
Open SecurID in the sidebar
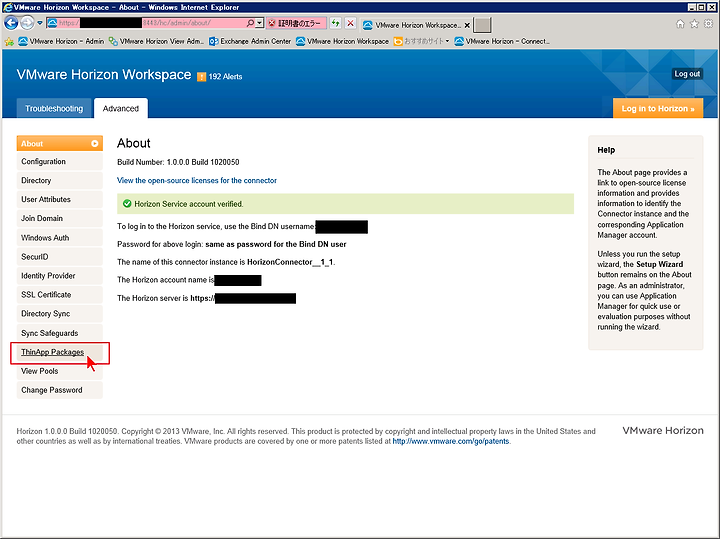60,257
